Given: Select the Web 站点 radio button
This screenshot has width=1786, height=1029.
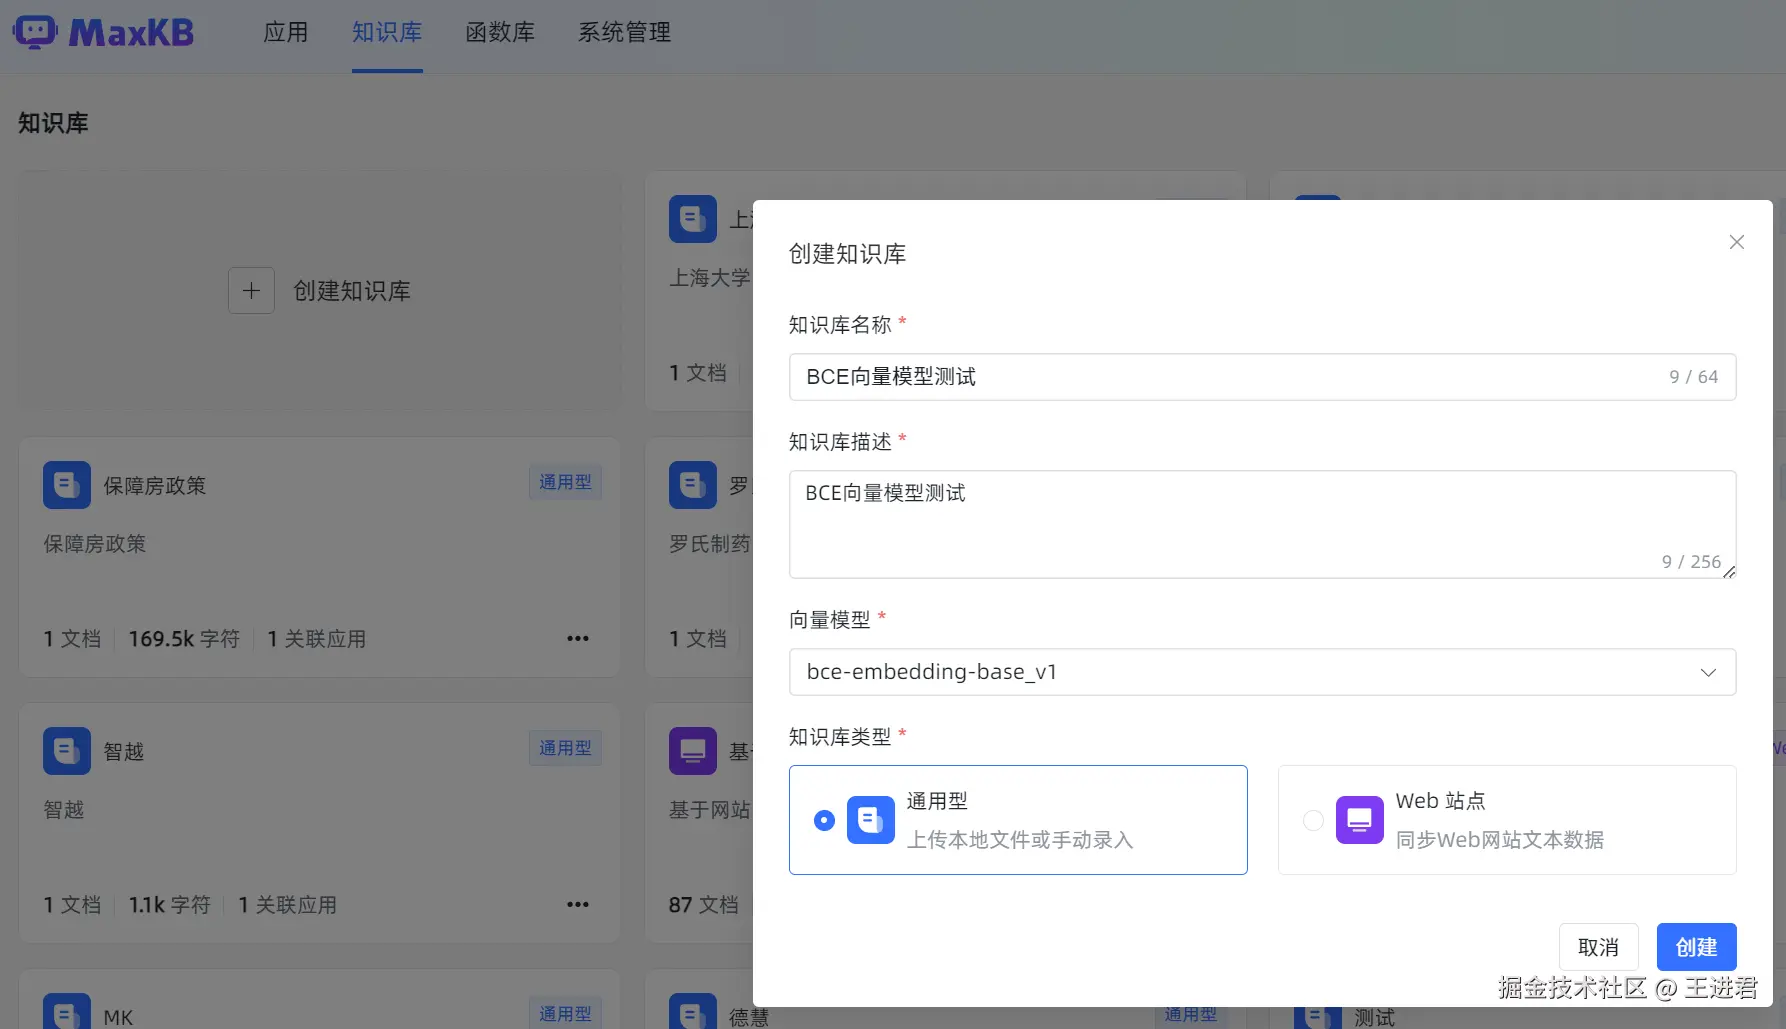Looking at the screenshot, I should (1313, 820).
